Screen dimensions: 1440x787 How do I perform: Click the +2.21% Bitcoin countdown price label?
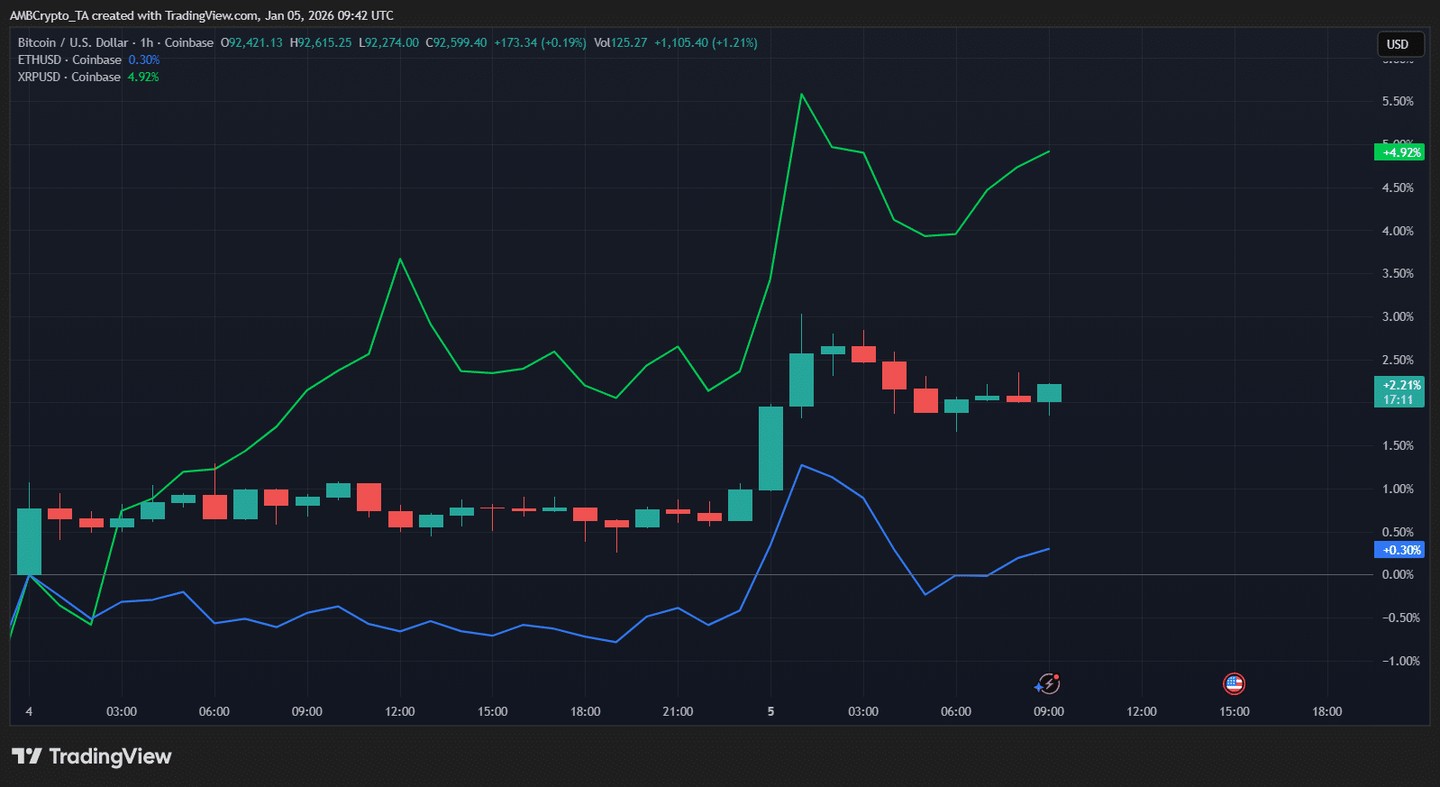(x=1399, y=391)
